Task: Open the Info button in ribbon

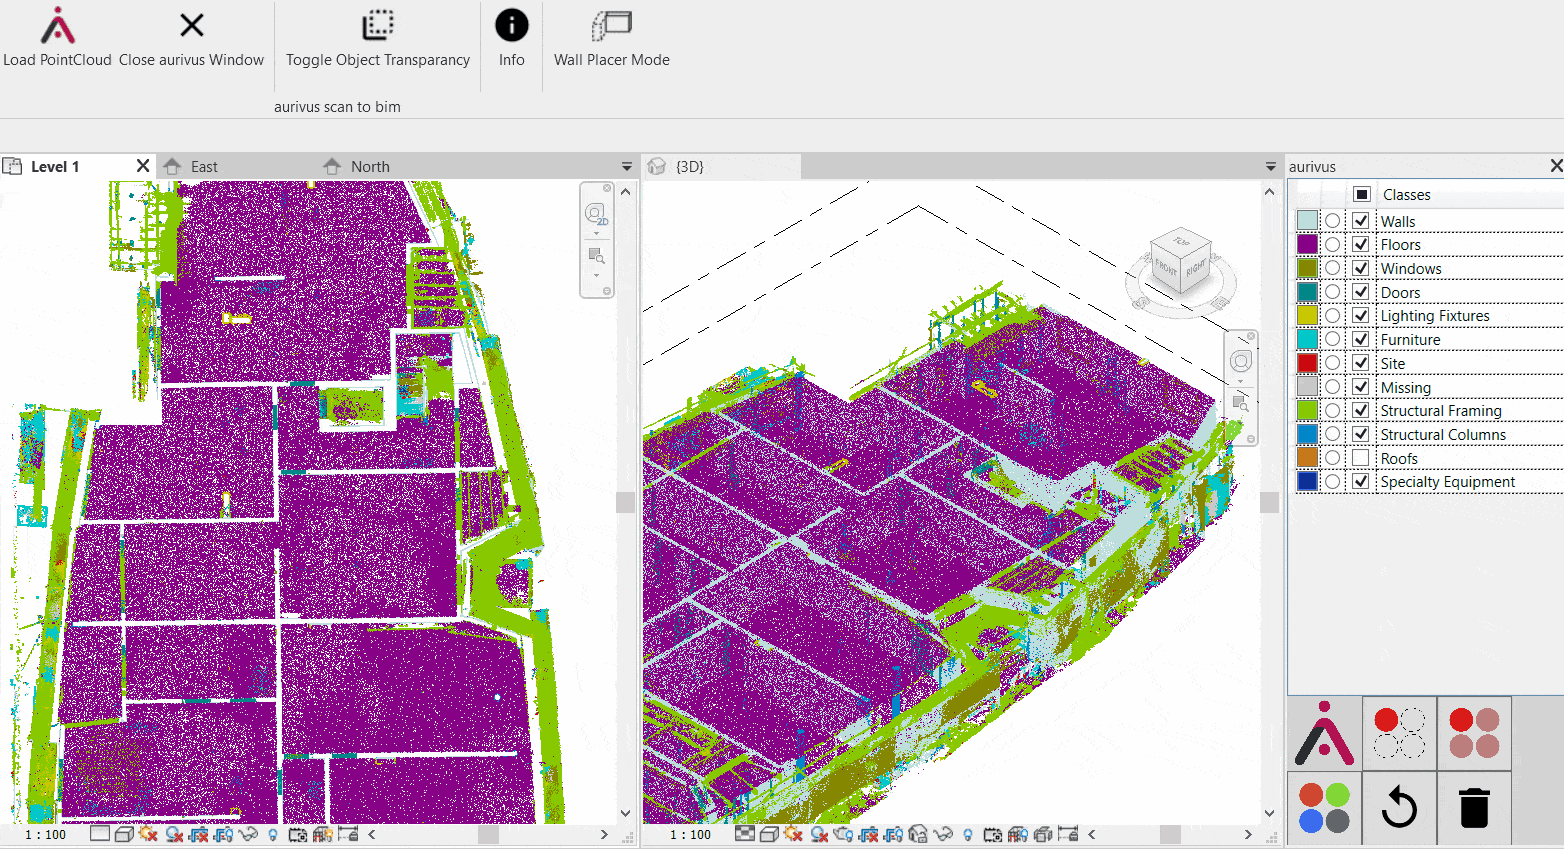Action: click(x=511, y=27)
